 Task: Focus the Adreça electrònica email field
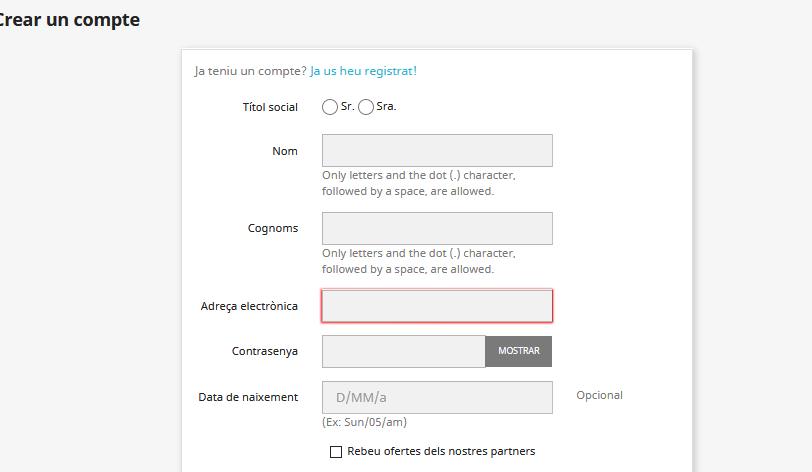[x=437, y=306]
